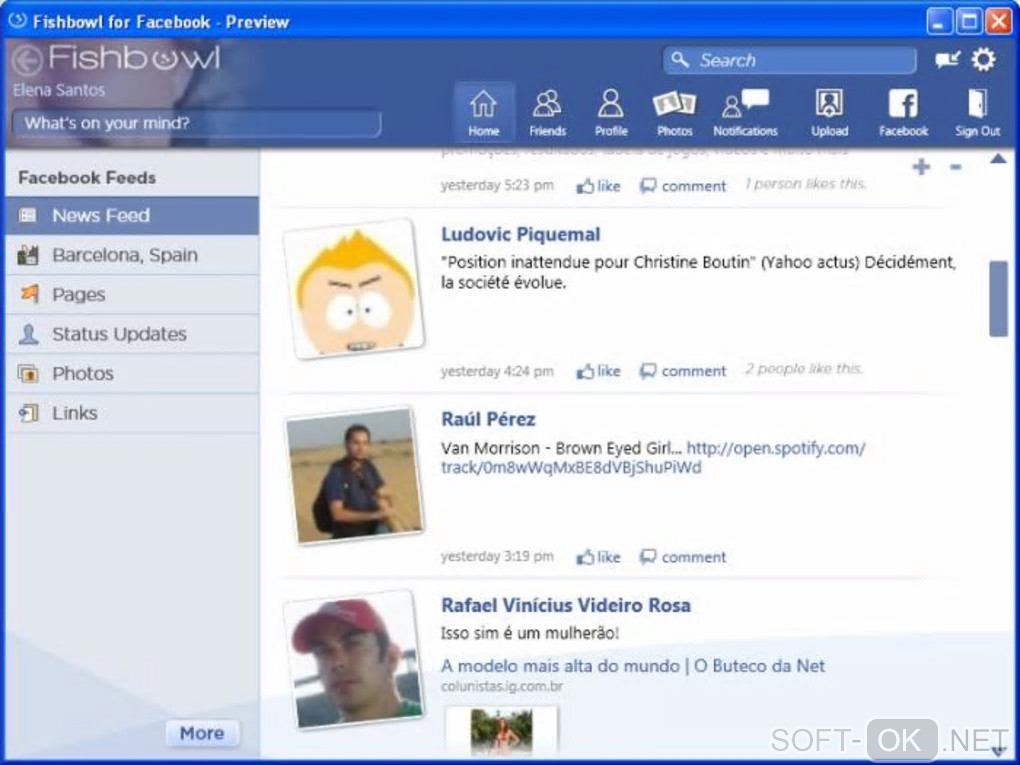The width and height of the screenshot is (1020, 765).
Task: Open Status Updates feed
Action: pos(132,334)
